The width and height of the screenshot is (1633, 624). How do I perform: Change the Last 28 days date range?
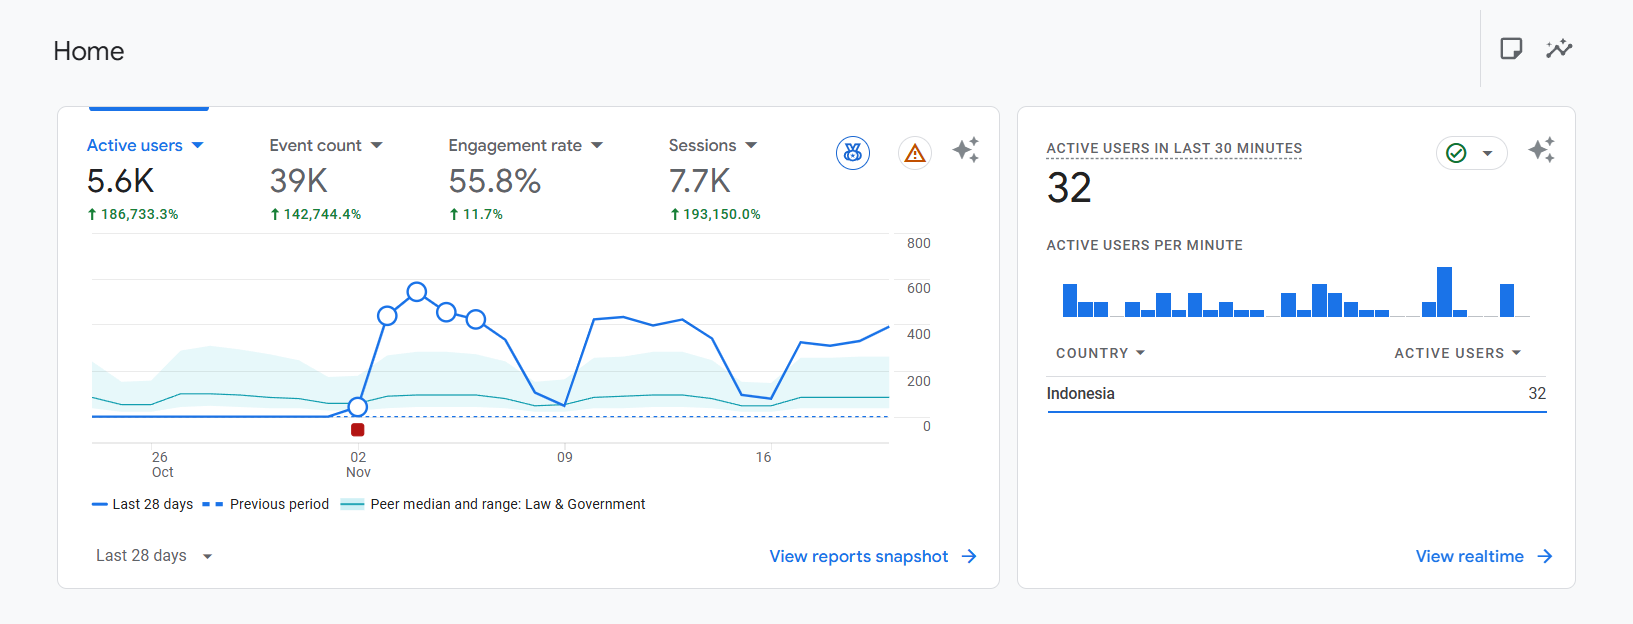pos(154,556)
